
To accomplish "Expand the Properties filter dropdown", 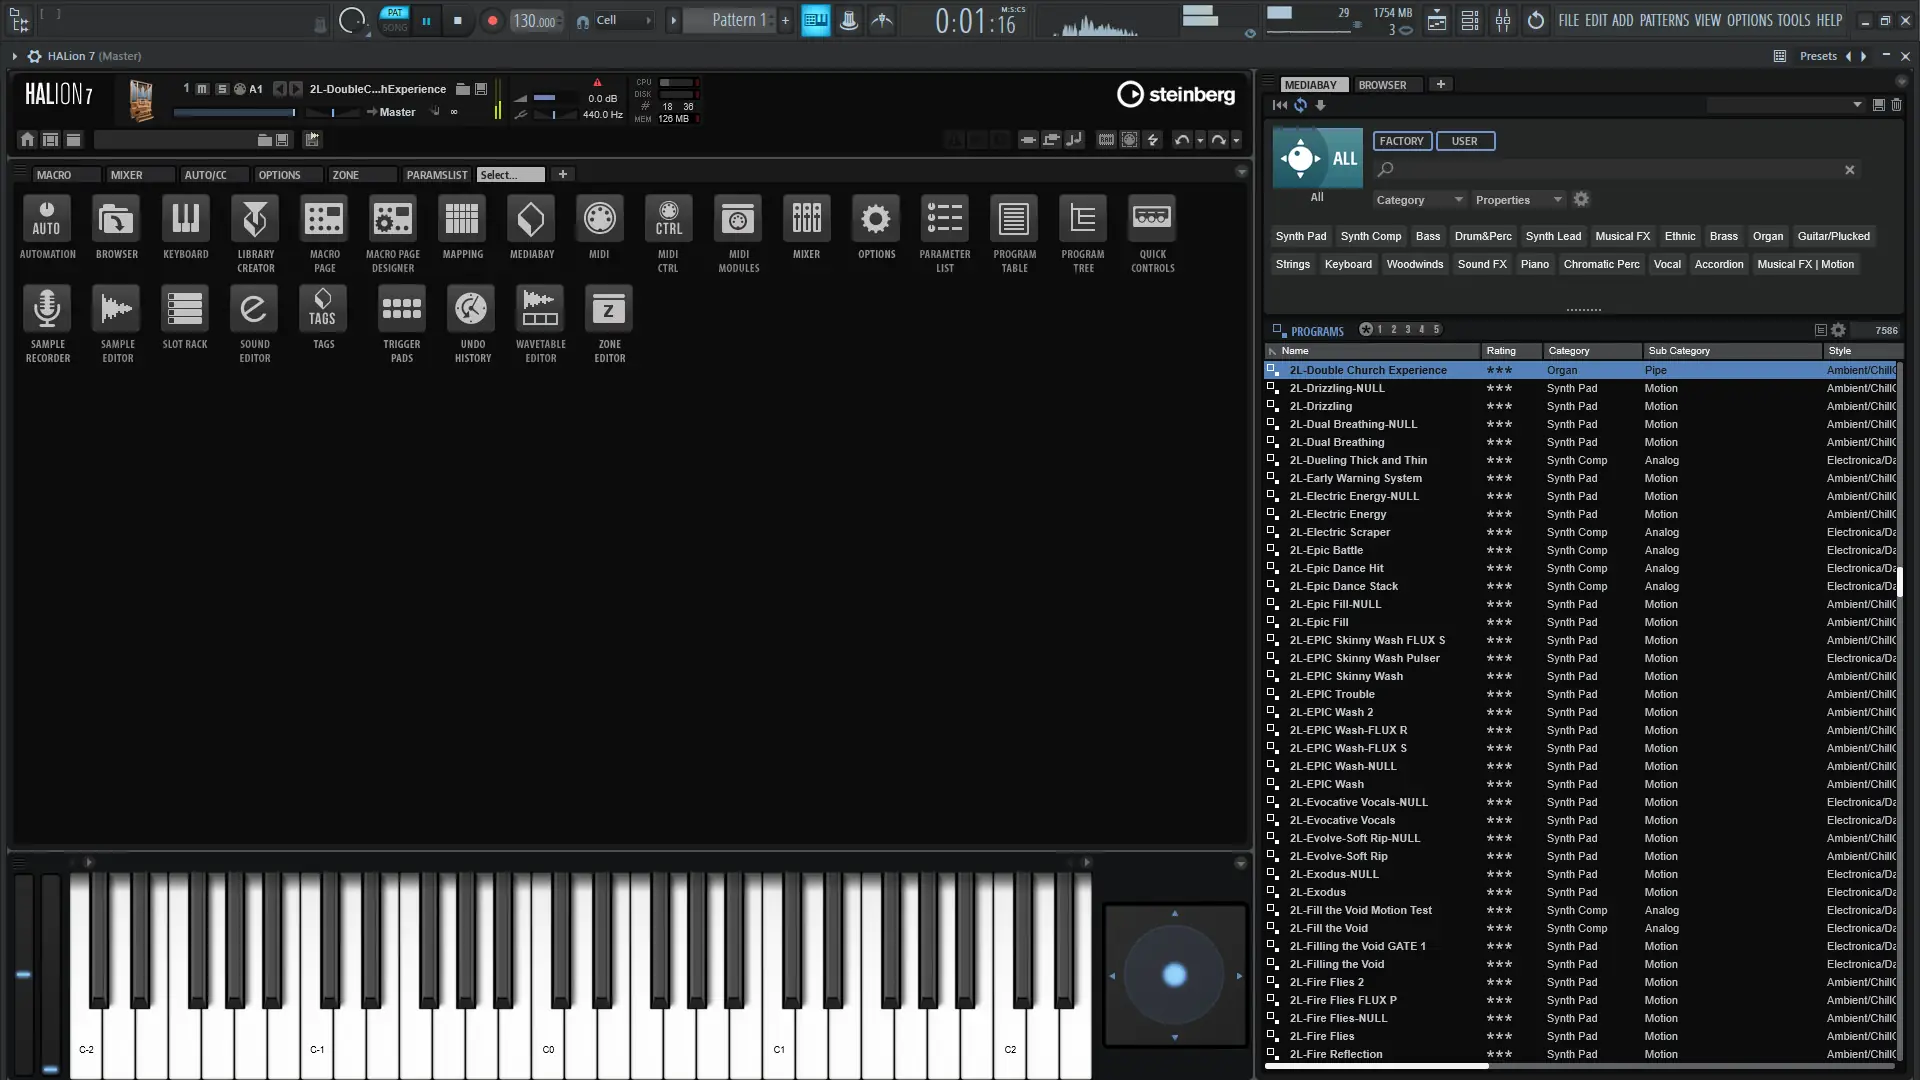I will [1517, 200].
